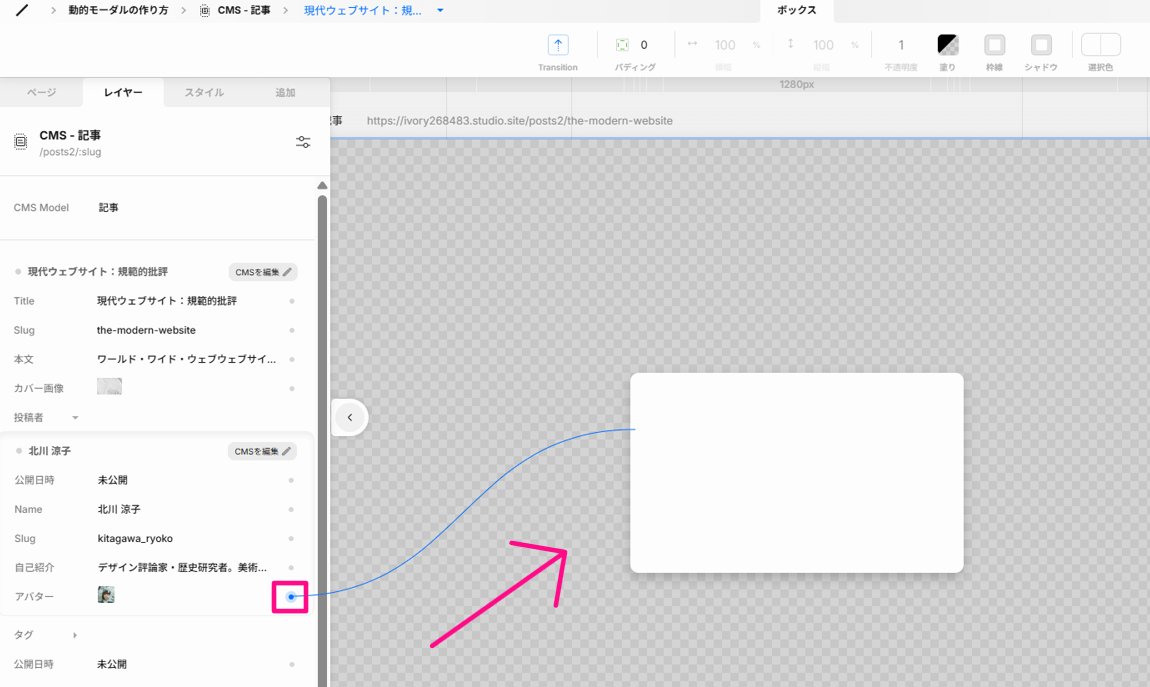Switch to the 追加 tab

coord(285,92)
